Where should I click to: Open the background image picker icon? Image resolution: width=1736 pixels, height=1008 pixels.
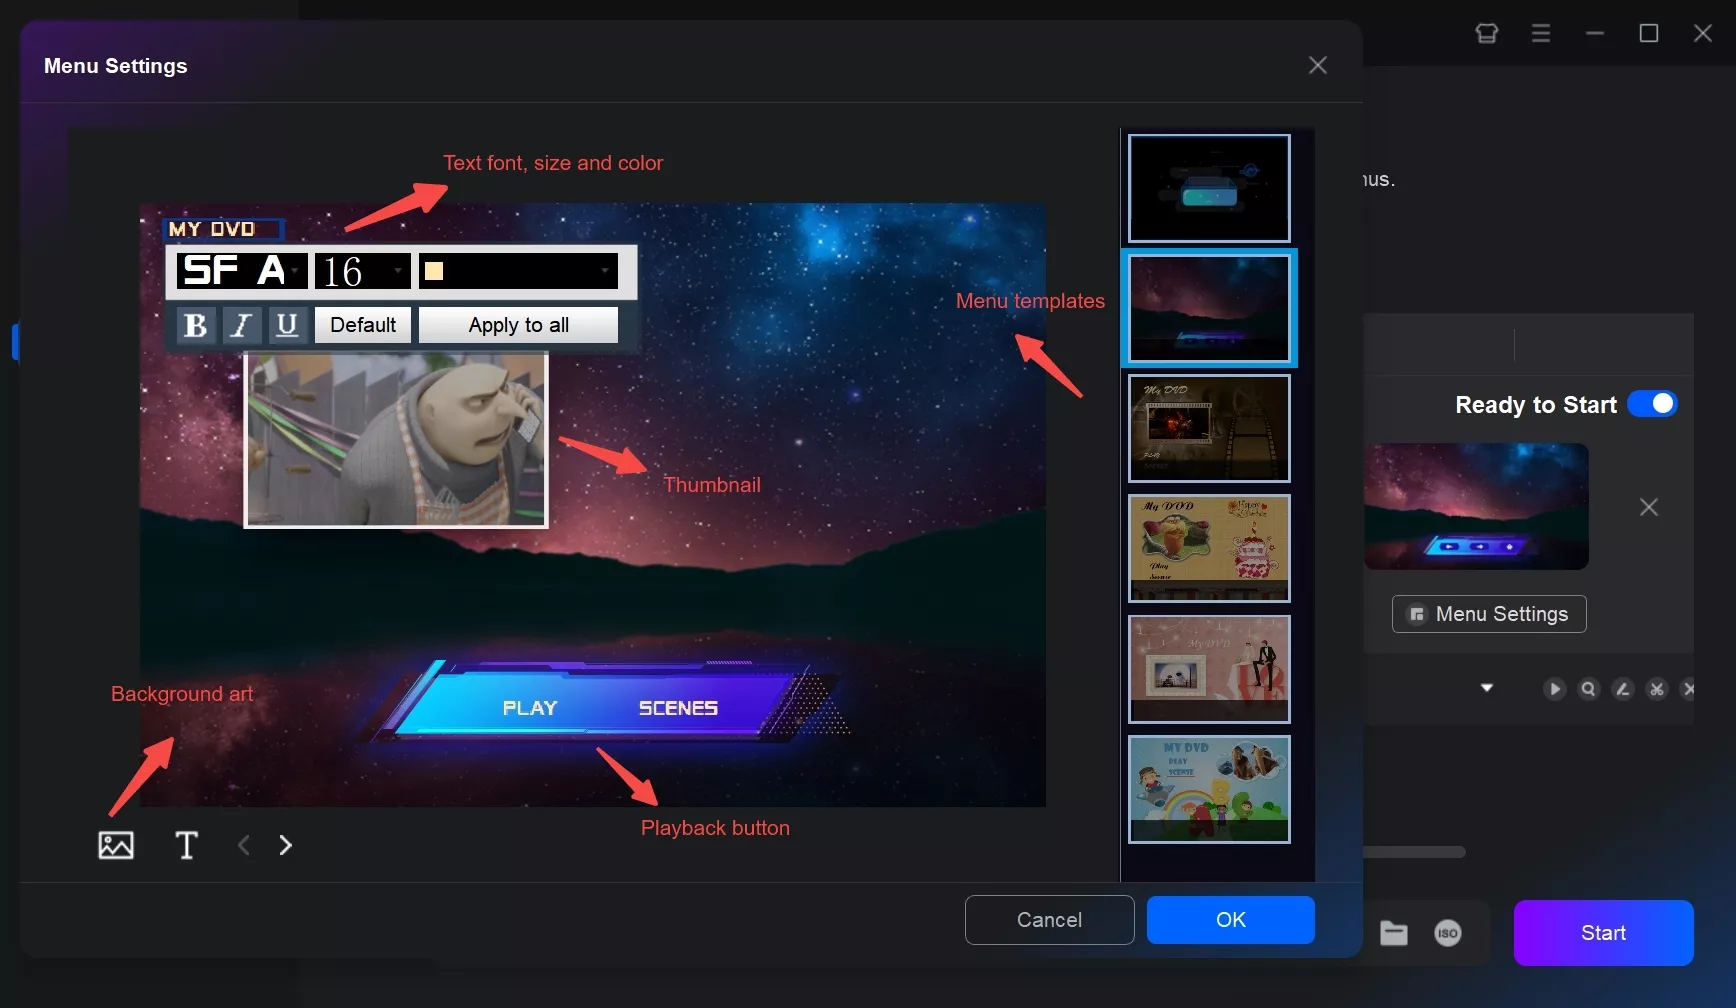pos(116,845)
